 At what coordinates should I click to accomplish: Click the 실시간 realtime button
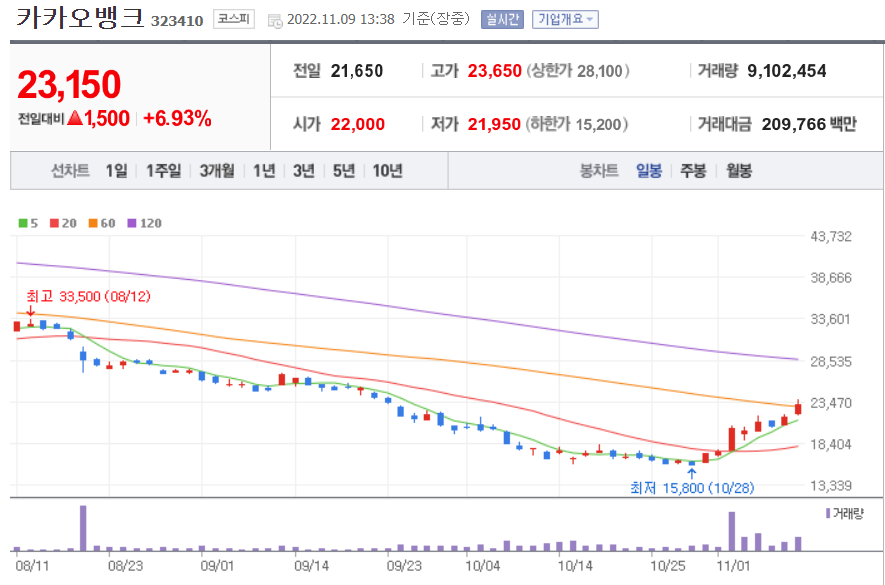point(502,20)
